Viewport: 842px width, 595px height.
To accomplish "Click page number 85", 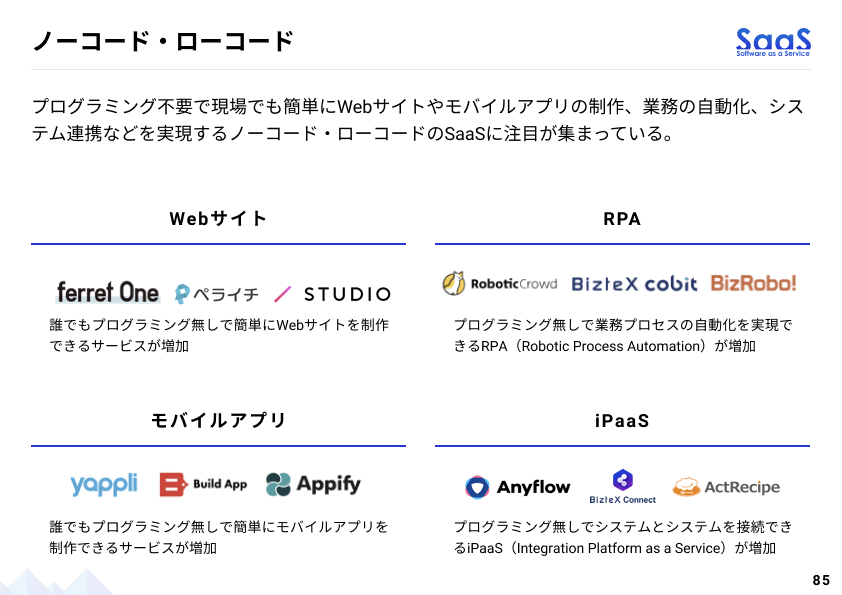I will coord(821,580).
